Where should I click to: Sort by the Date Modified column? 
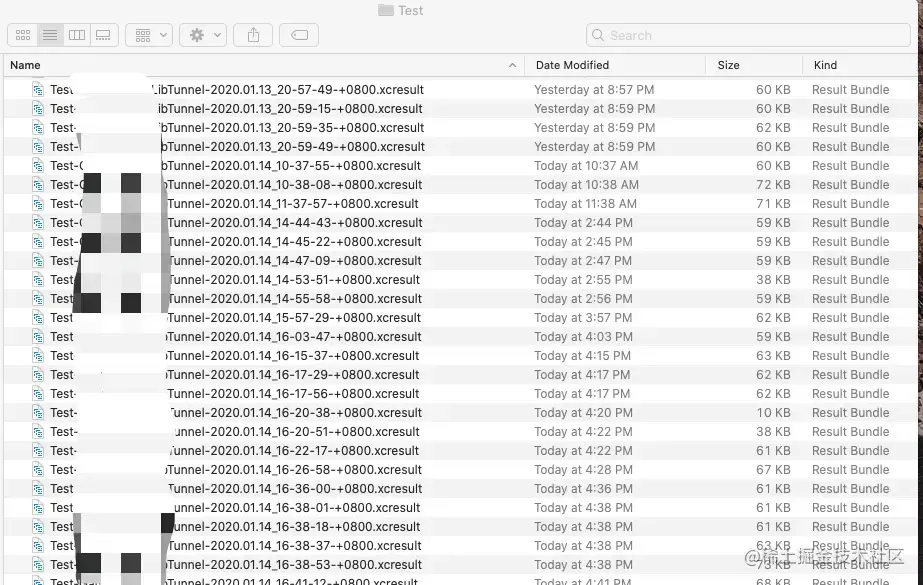[572, 65]
